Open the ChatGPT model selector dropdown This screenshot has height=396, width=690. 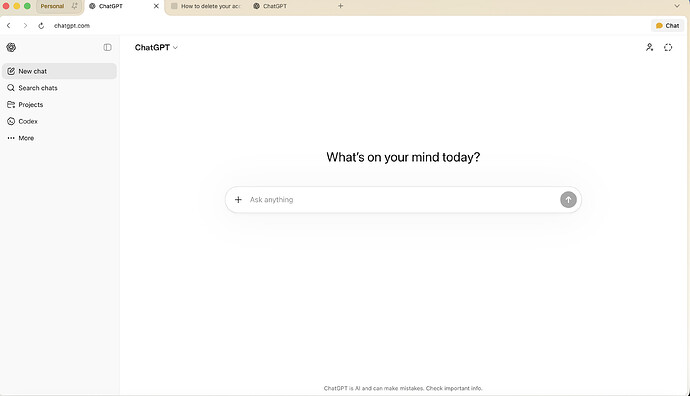156,48
